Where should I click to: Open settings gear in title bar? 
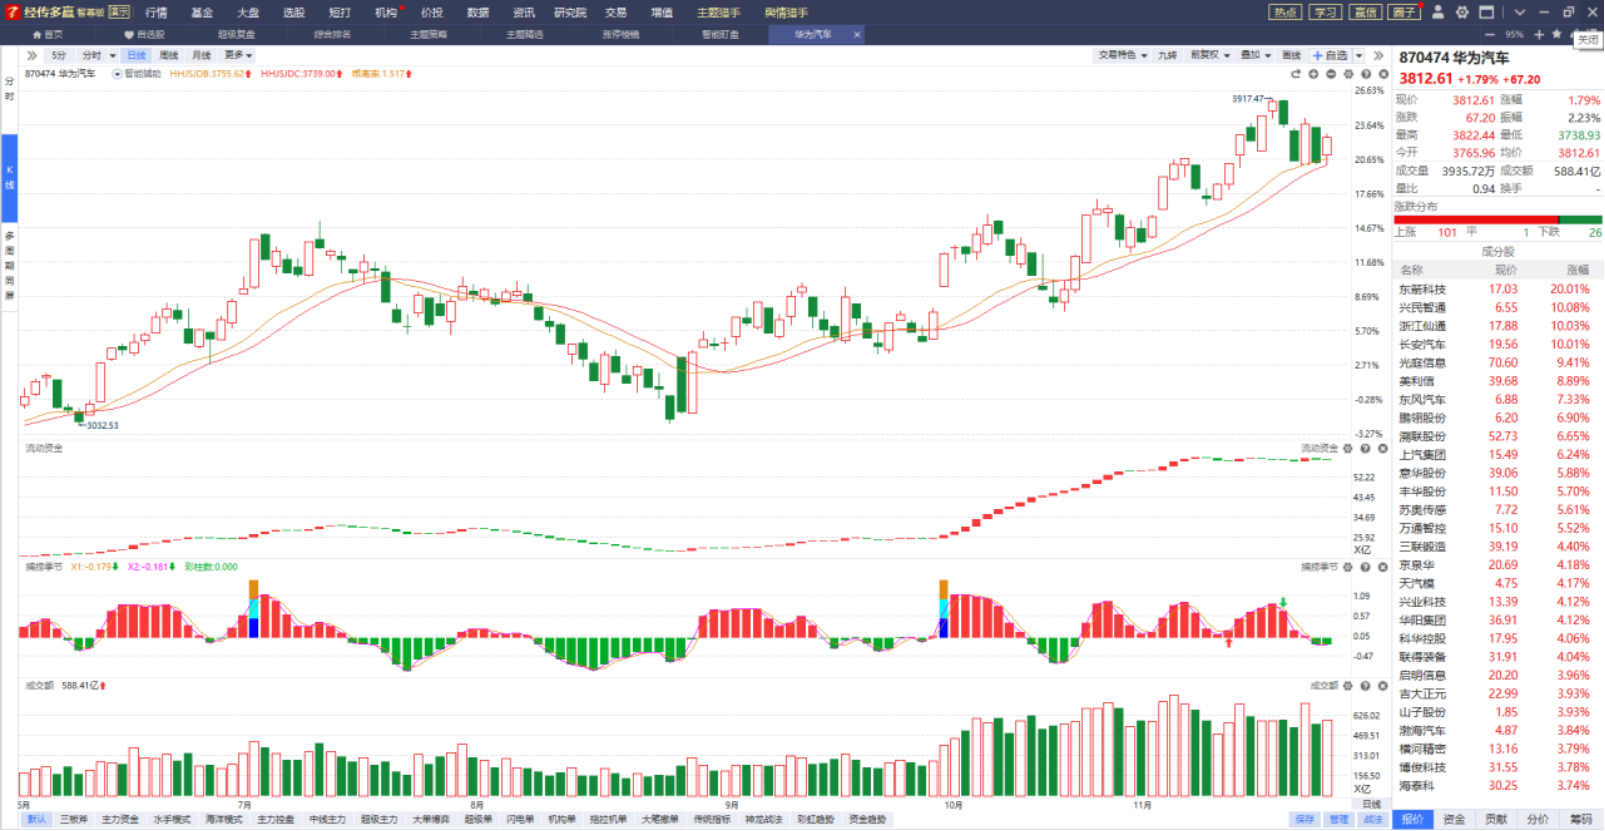click(1462, 12)
